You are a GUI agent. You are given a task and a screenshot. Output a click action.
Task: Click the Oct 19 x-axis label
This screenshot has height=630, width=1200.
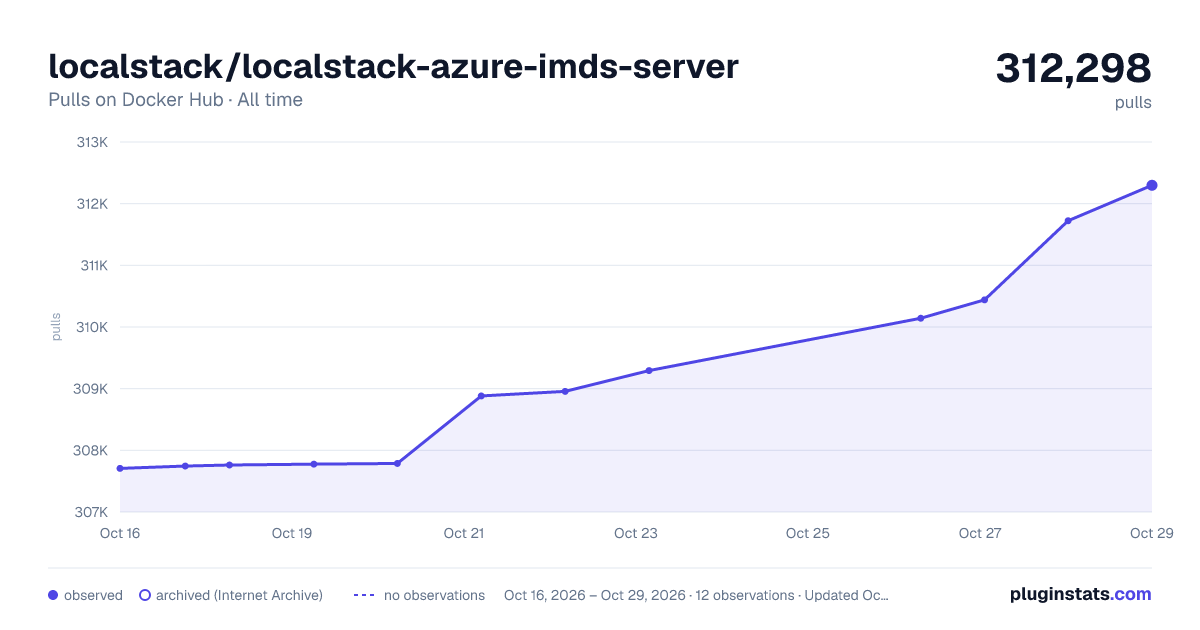[x=292, y=533]
